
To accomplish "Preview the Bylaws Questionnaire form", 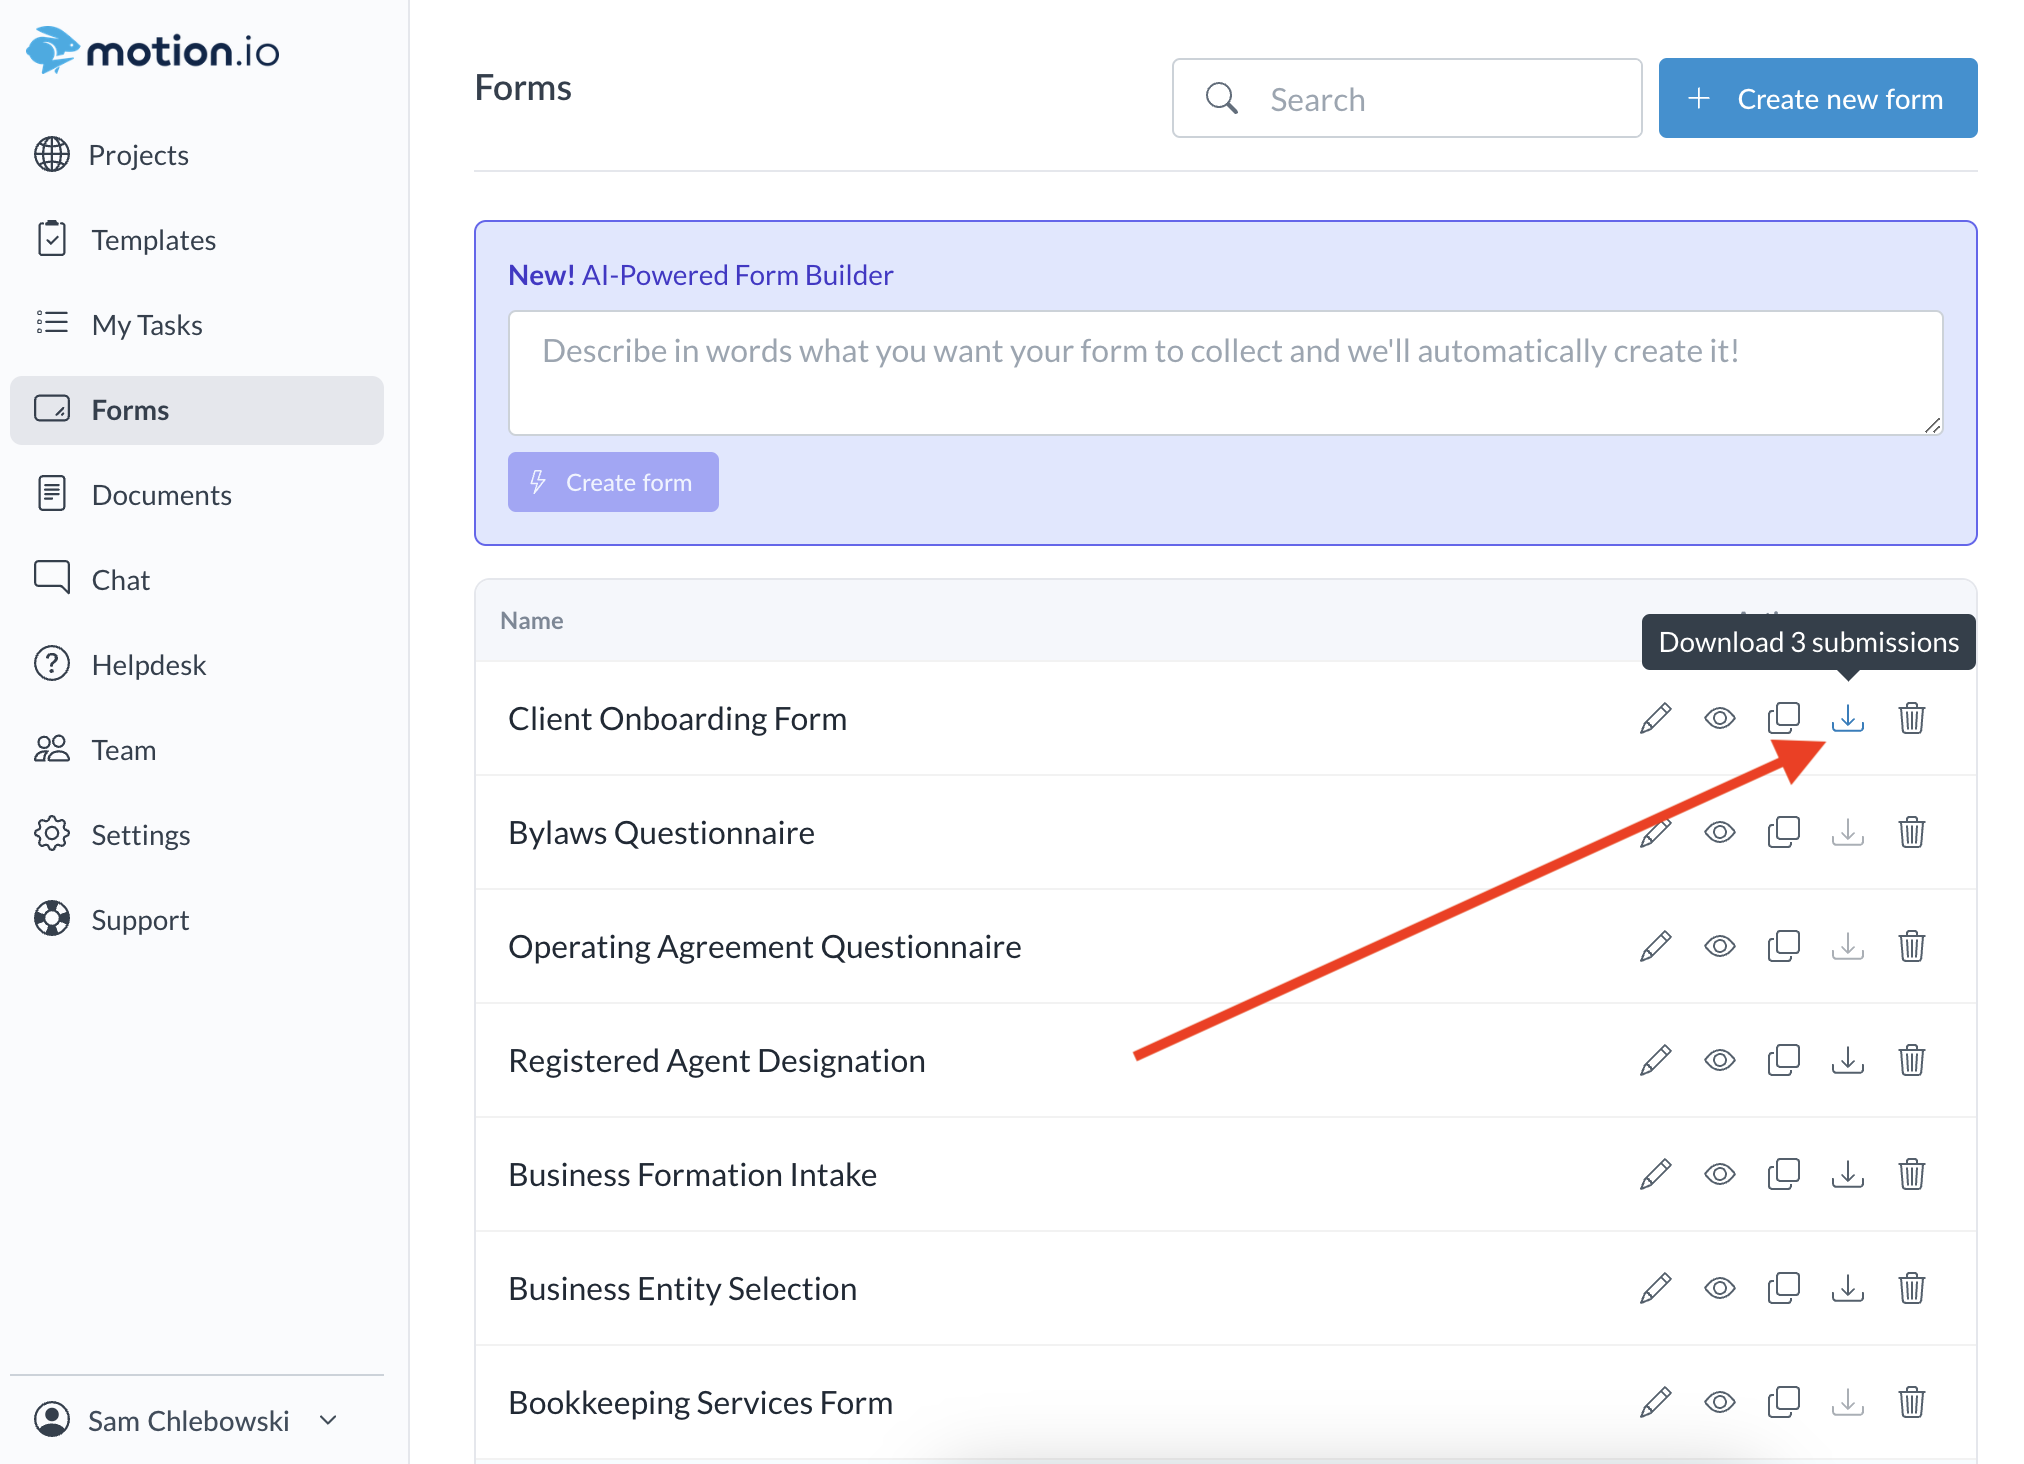I will click(1719, 832).
